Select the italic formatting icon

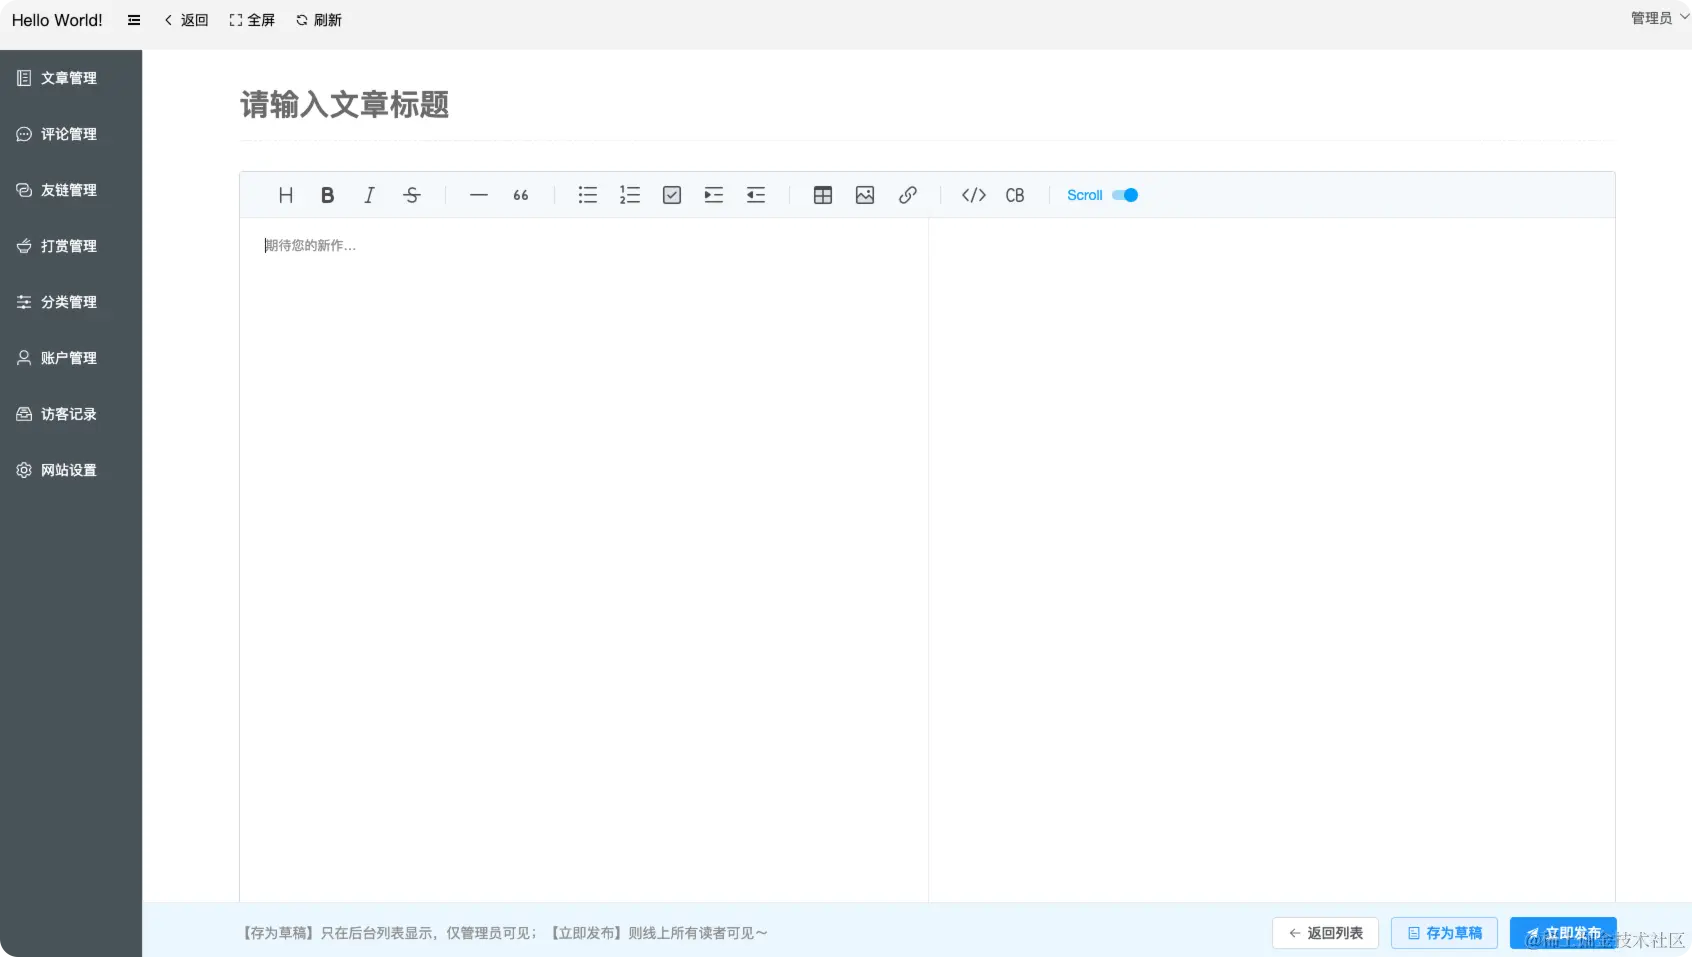369,195
